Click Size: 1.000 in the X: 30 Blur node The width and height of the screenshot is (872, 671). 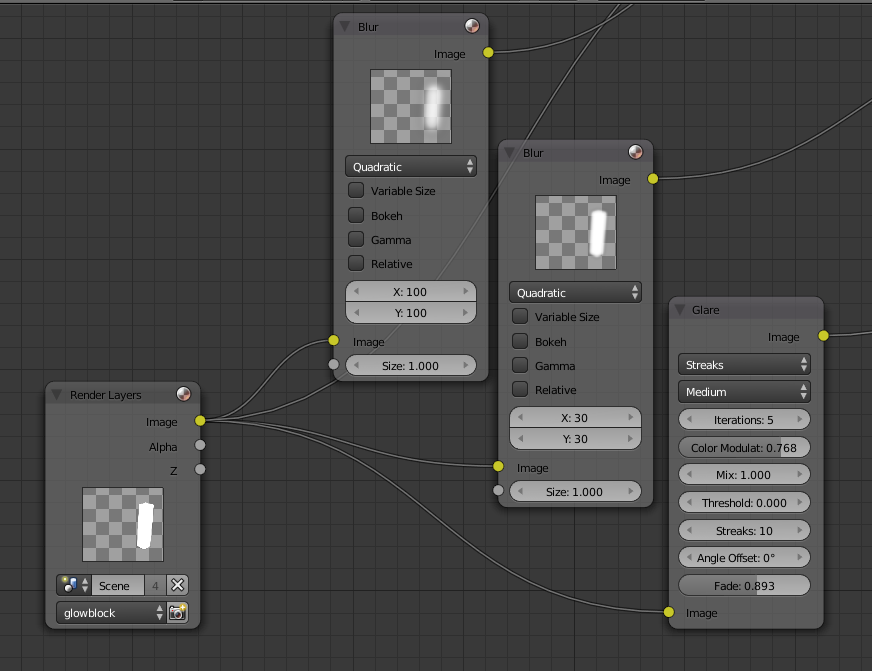[x=575, y=491]
